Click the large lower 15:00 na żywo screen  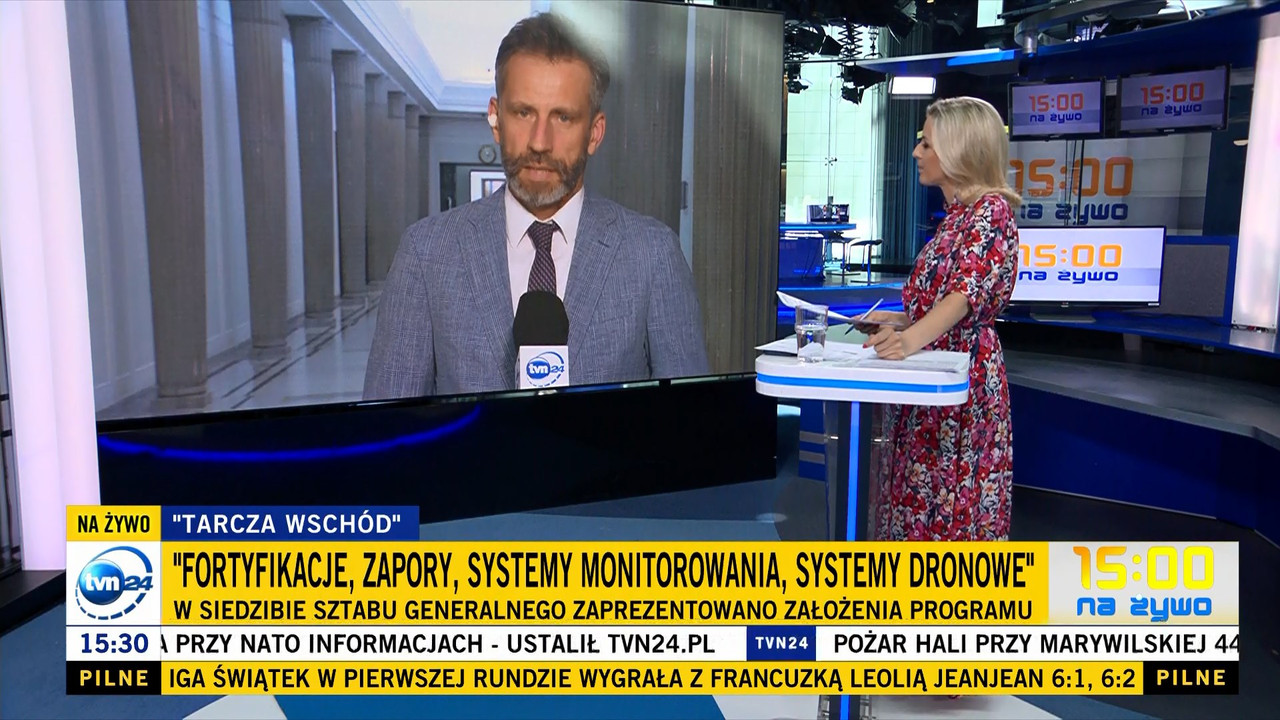1087,265
